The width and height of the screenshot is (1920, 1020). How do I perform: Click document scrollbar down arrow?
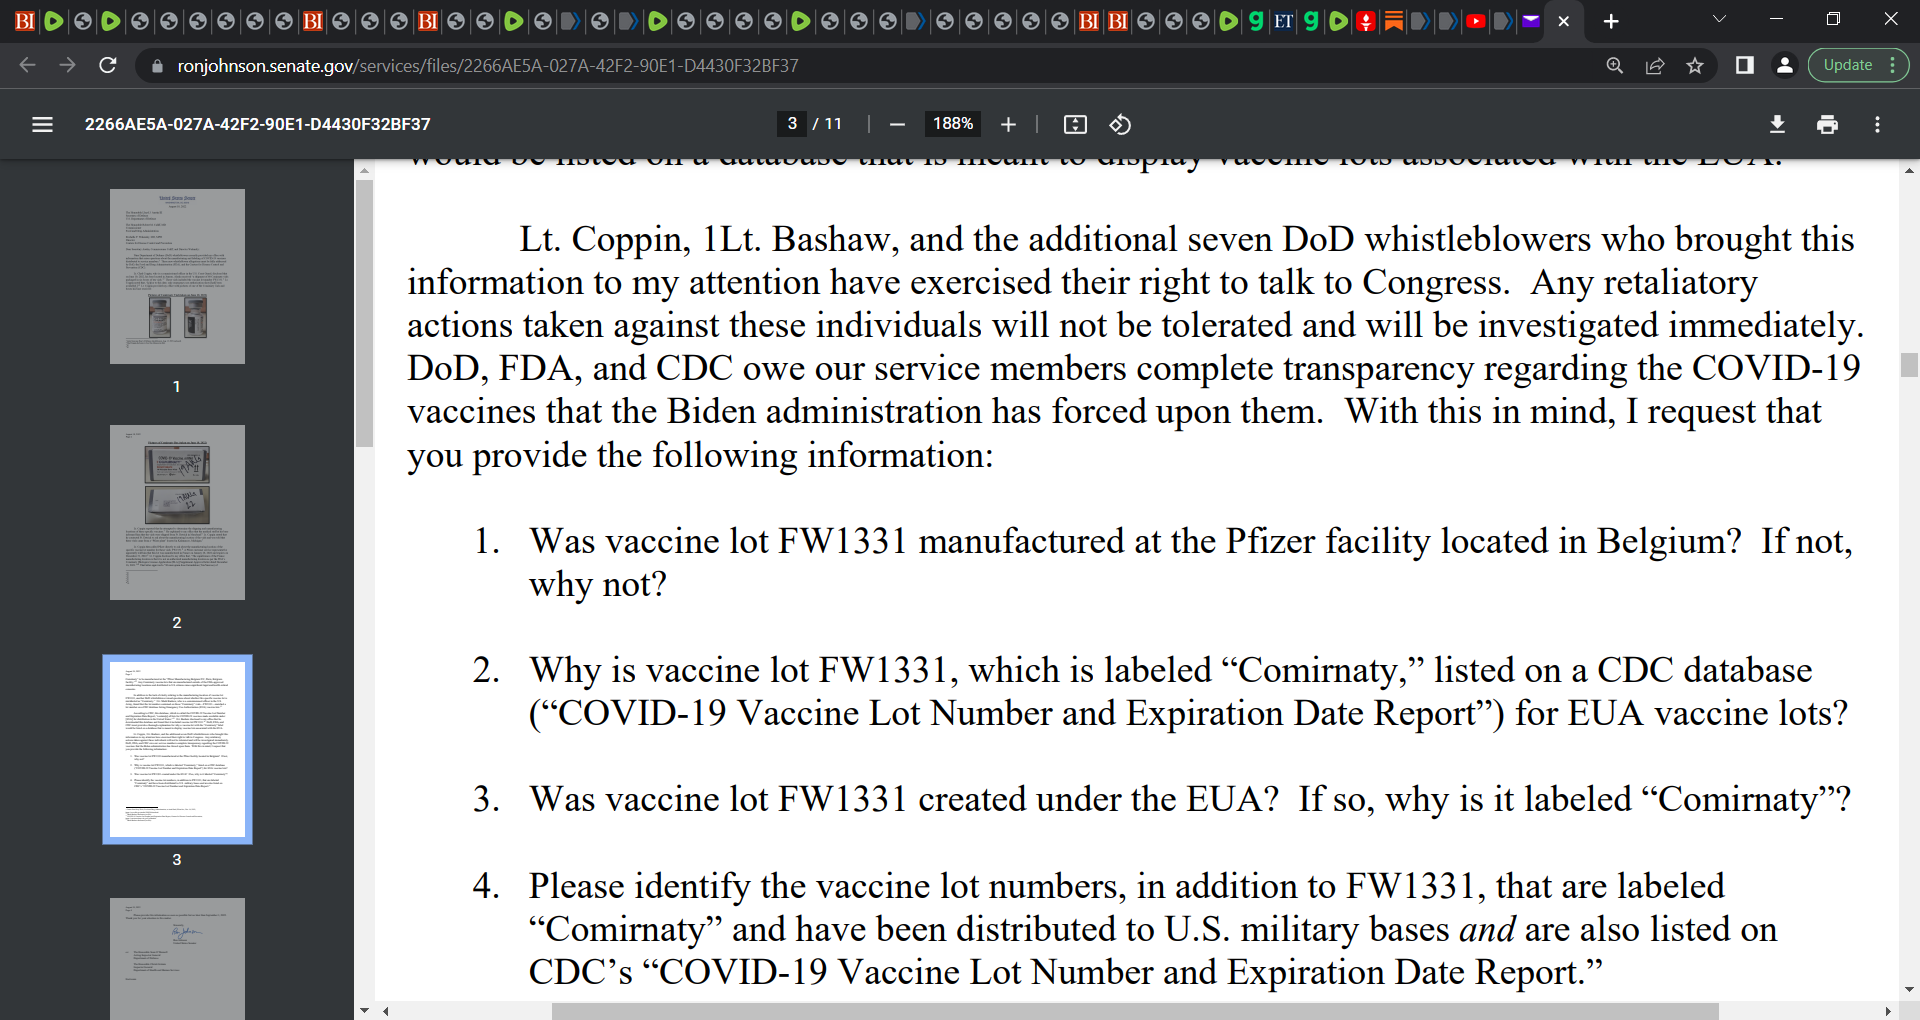[x=1909, y=990]
